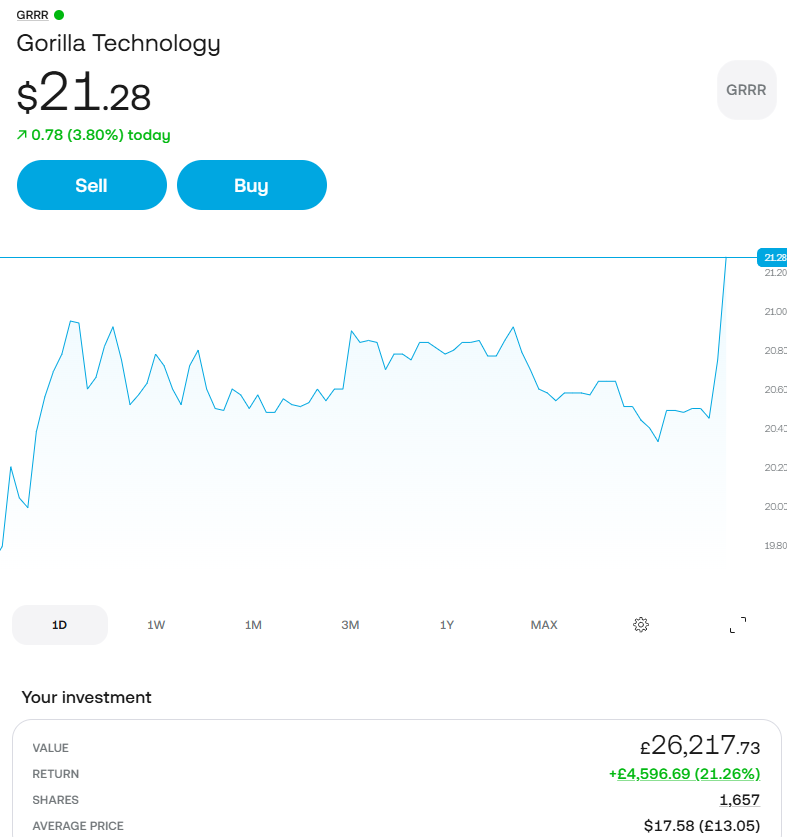Click the 0.78 (3.80%) today change
787x837 pixels.
click(x=94, y=135)
